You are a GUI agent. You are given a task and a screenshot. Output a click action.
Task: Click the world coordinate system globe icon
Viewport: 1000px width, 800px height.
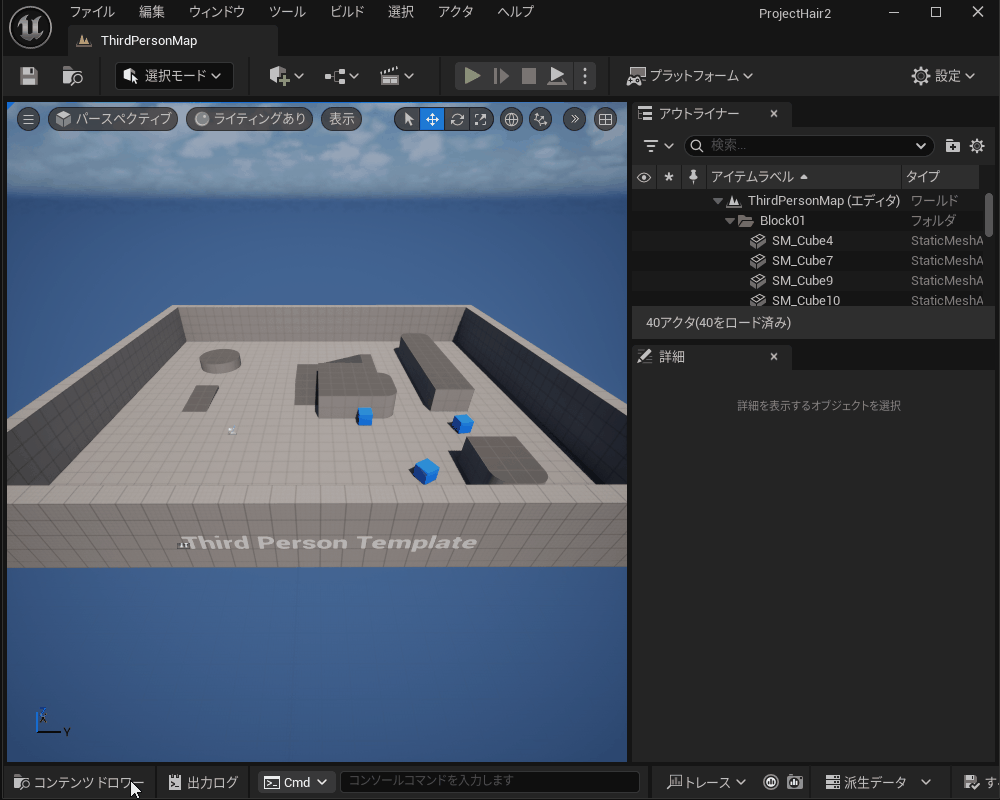[511, 119]
